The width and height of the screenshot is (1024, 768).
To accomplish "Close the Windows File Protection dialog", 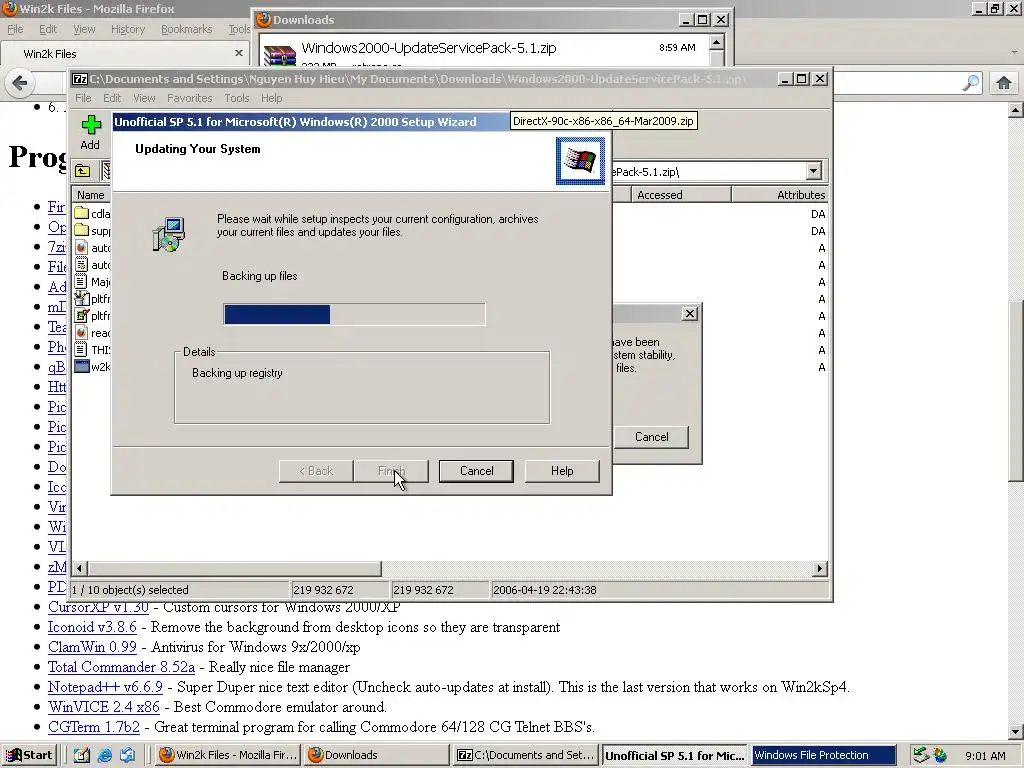I will coord(690,314).
